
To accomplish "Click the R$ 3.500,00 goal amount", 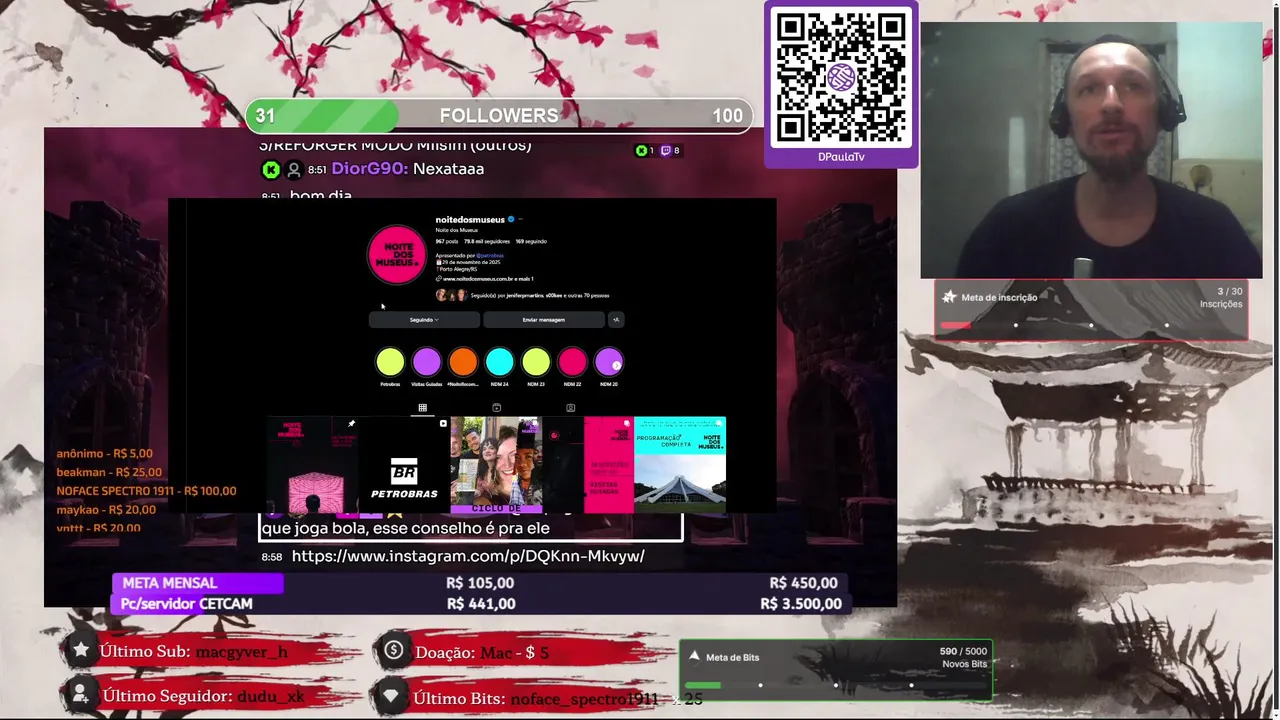I will coord(801,604).
